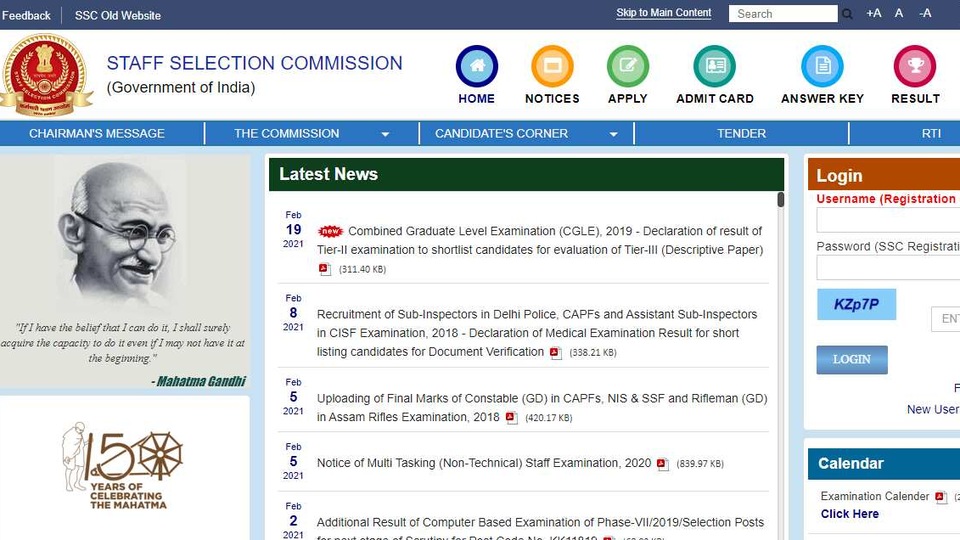Open SSC Old Website link
The height and width of the screenshot is (540, 960).
118,15
